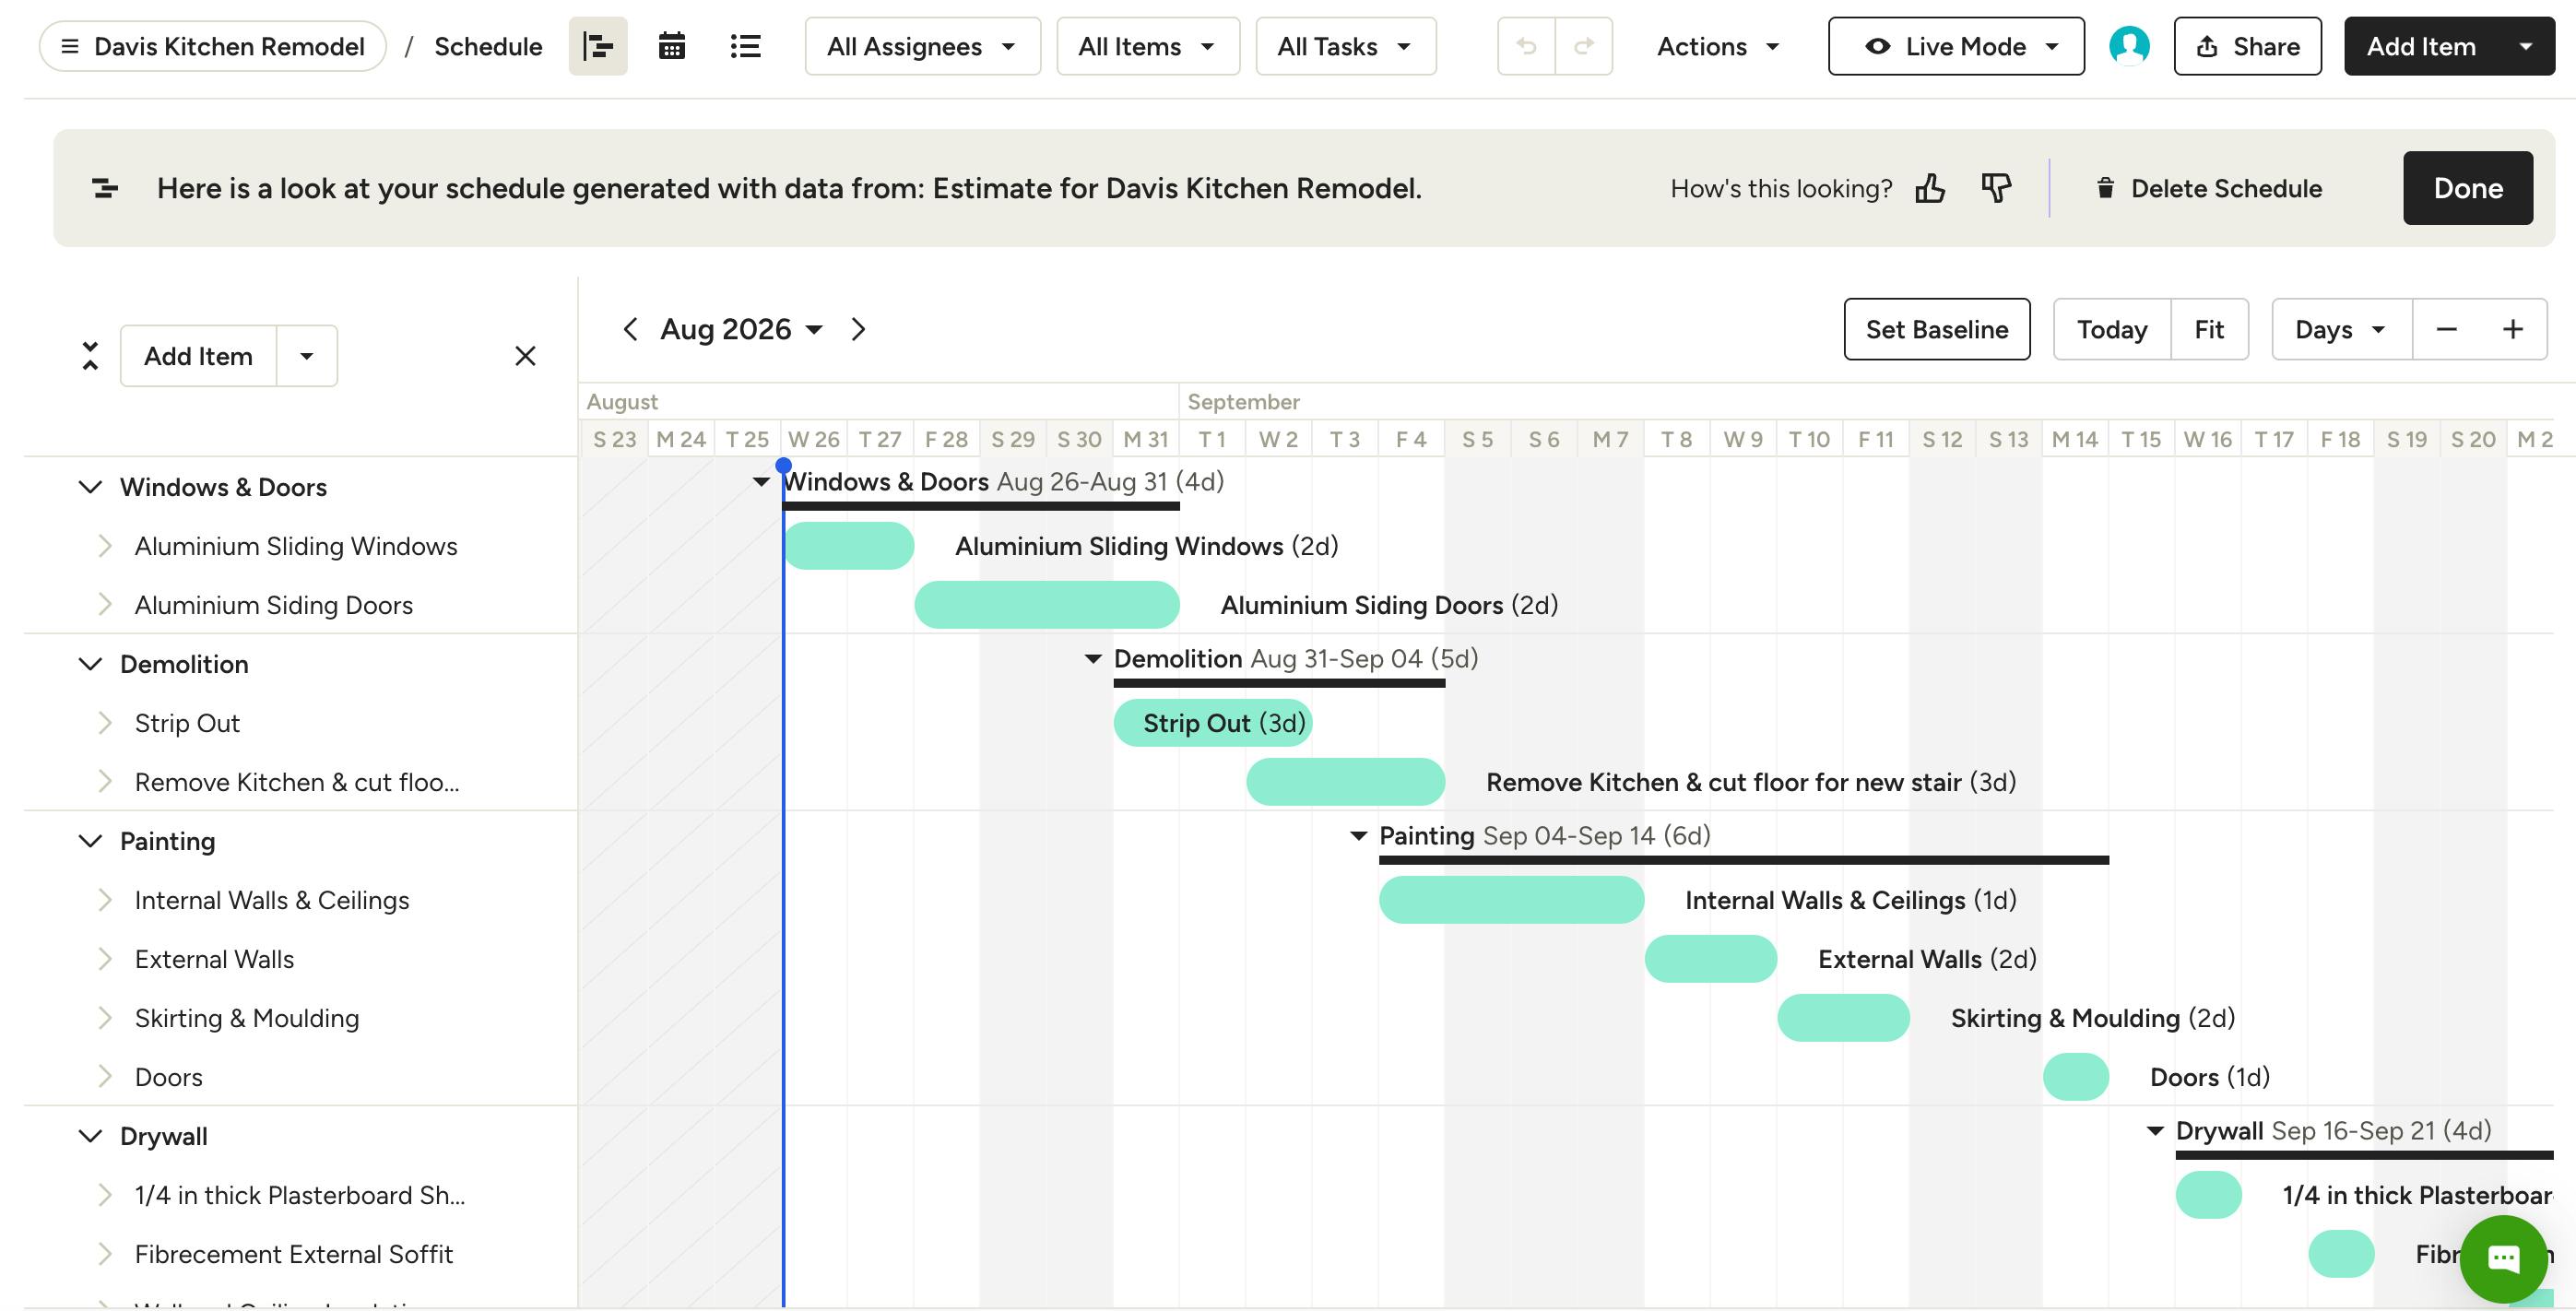Expand the Aluminium Siding Doors row
Screen dimensions: 2576x1311
pos(104,605)
